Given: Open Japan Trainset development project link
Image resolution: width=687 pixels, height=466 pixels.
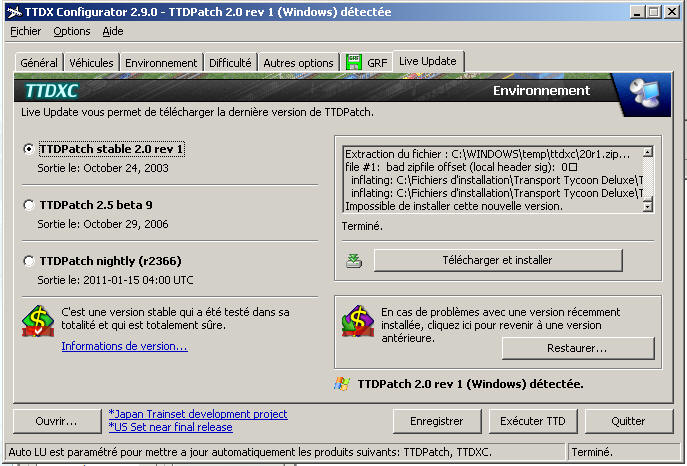Looking at the screenshot, I should click(x=198, y=414).
